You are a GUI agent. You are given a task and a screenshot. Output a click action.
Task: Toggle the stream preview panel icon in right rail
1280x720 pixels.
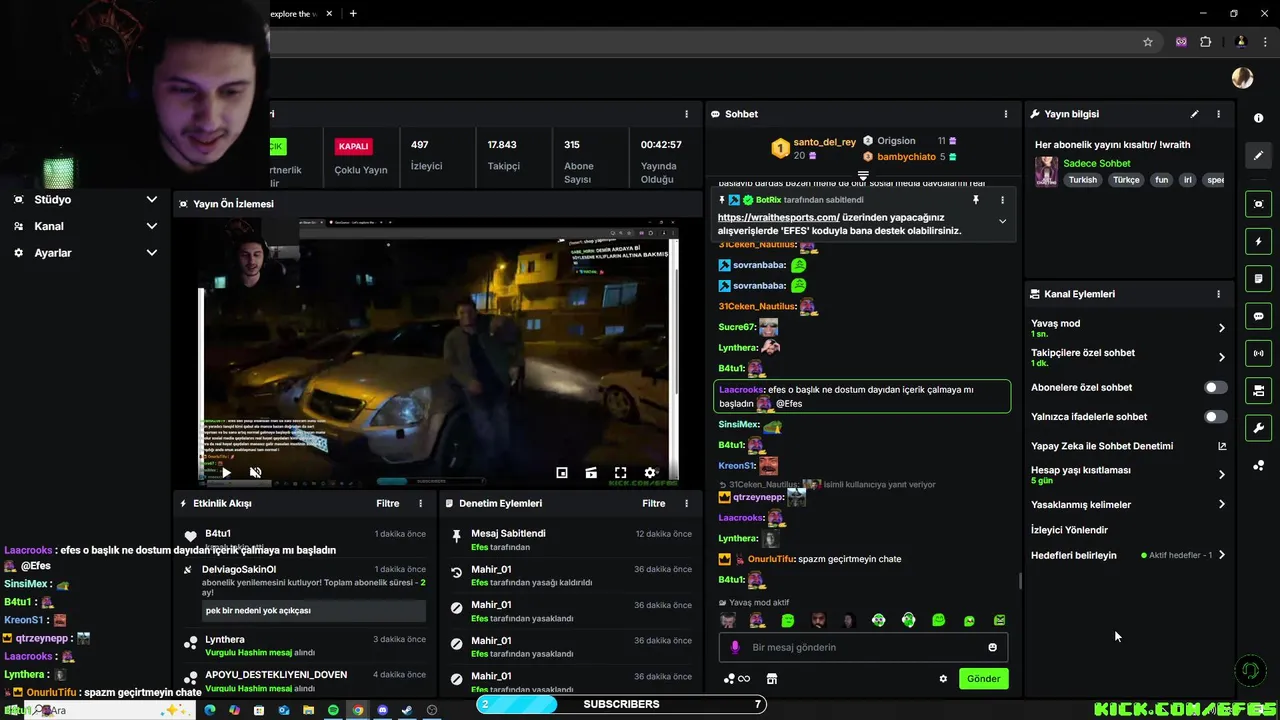click(x=1258, y=204)
